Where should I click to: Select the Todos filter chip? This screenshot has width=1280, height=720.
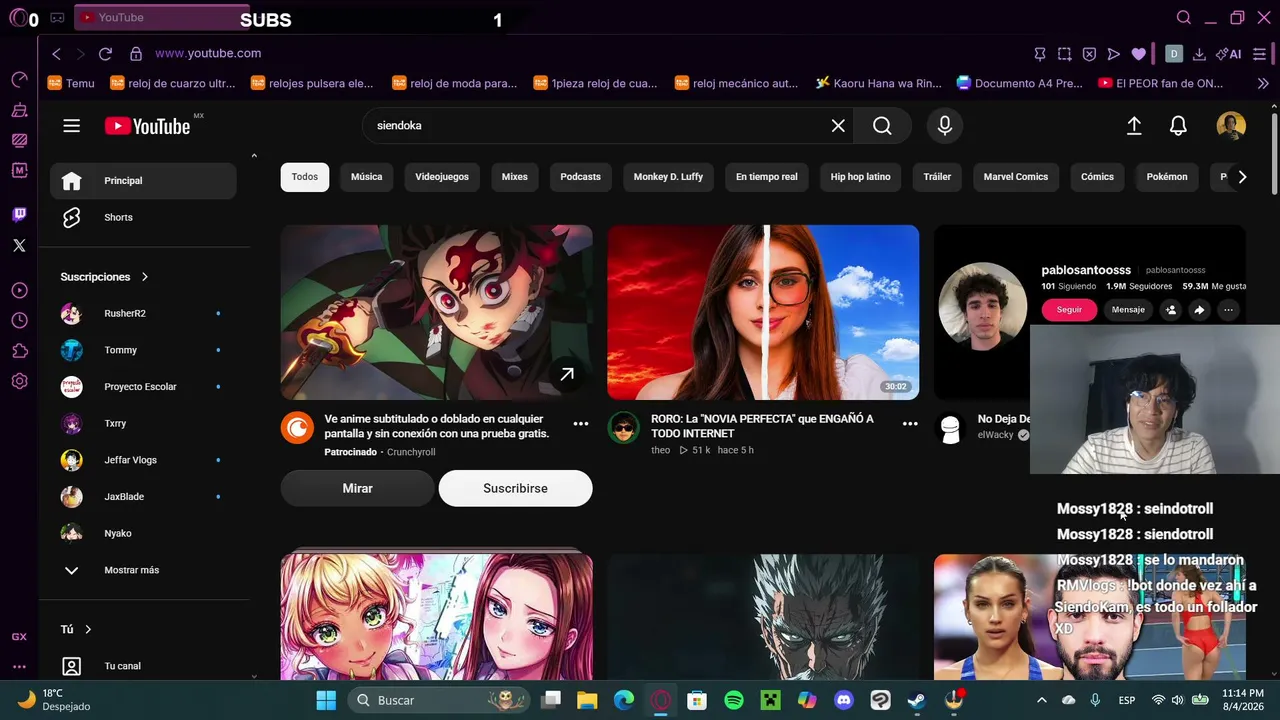click(305, 177)
